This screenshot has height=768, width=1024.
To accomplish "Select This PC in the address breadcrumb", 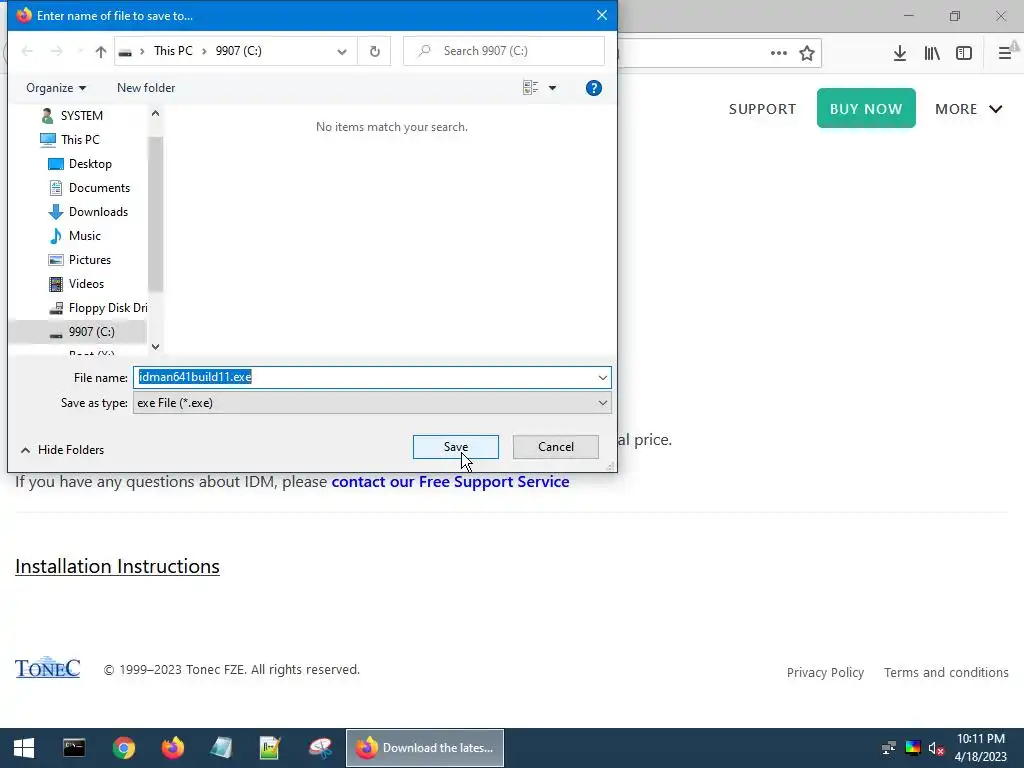I will pyautogui.click(x=173, y=51).
